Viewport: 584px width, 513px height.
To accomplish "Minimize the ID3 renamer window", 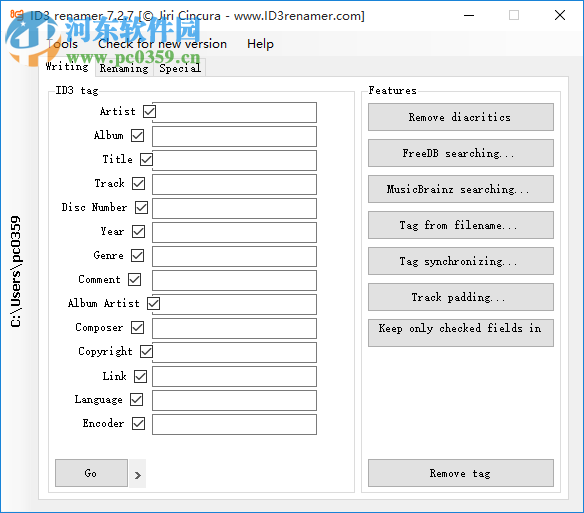I will point(469,15).
